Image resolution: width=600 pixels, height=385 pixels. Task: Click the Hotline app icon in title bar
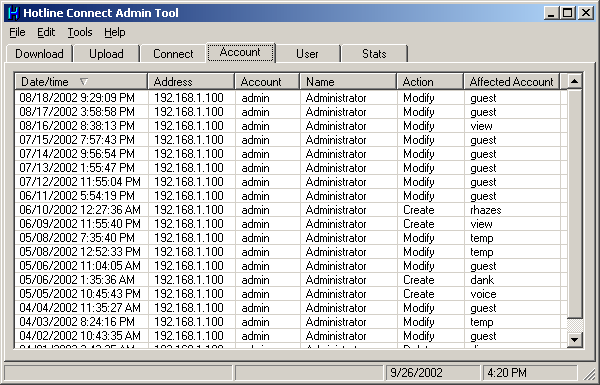13,13
